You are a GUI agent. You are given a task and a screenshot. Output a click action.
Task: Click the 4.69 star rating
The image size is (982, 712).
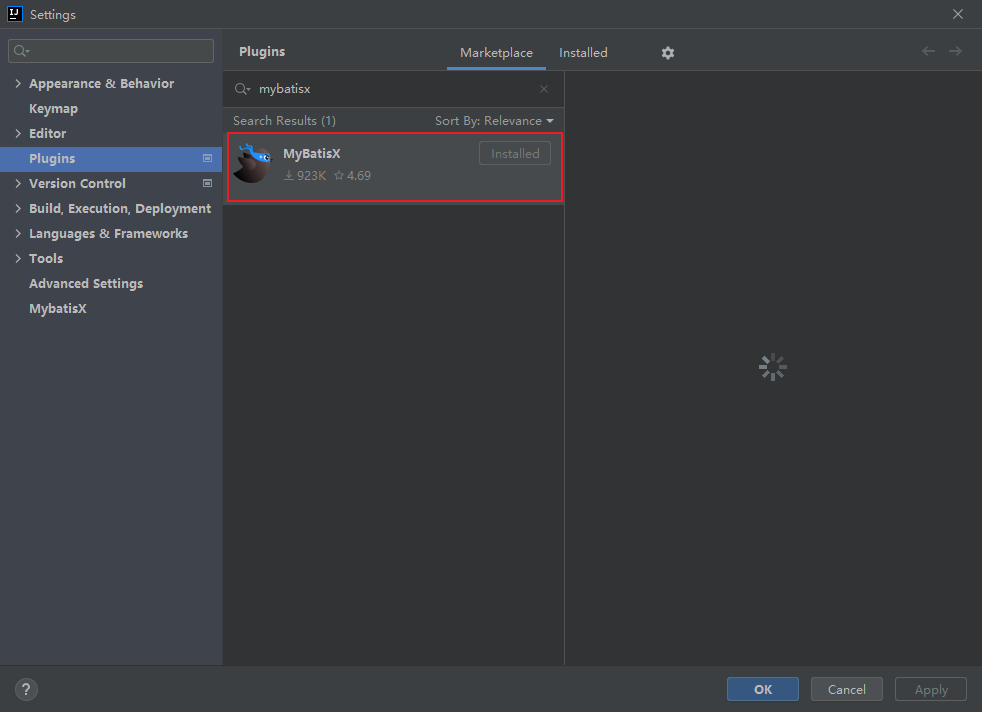pos(353,175)
